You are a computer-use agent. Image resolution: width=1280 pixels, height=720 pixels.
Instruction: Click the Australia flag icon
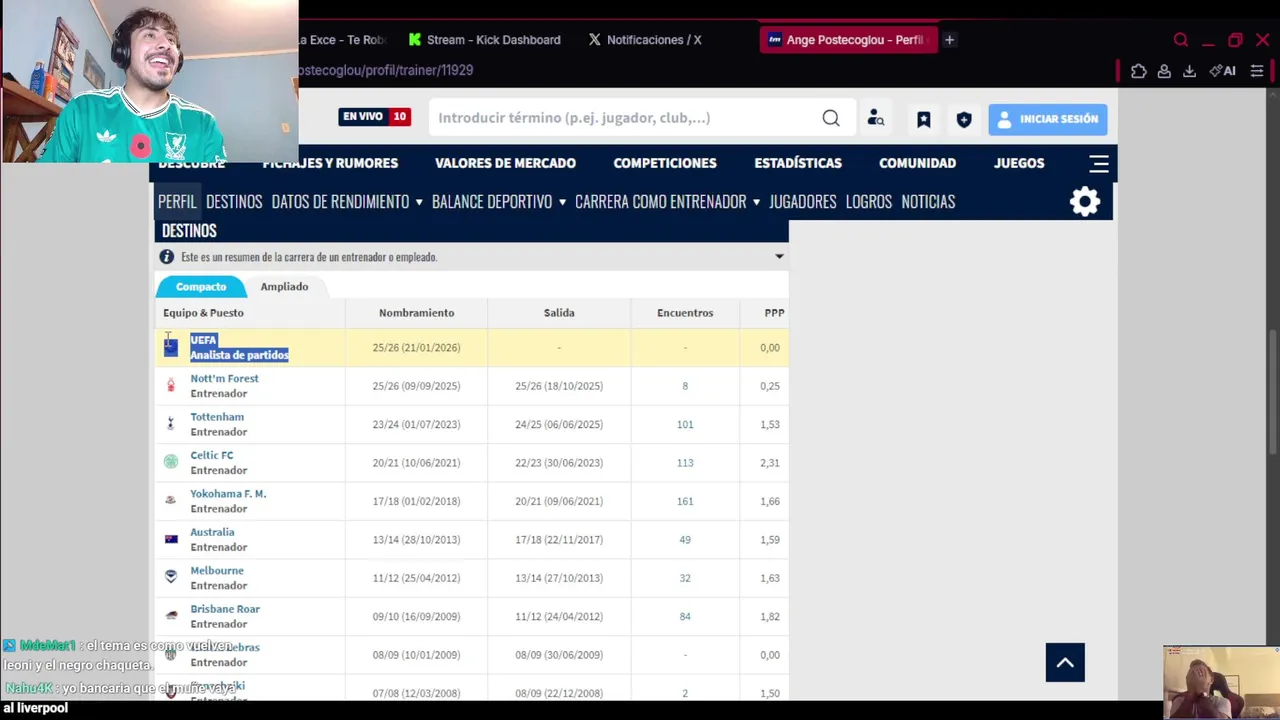(171, 539)
